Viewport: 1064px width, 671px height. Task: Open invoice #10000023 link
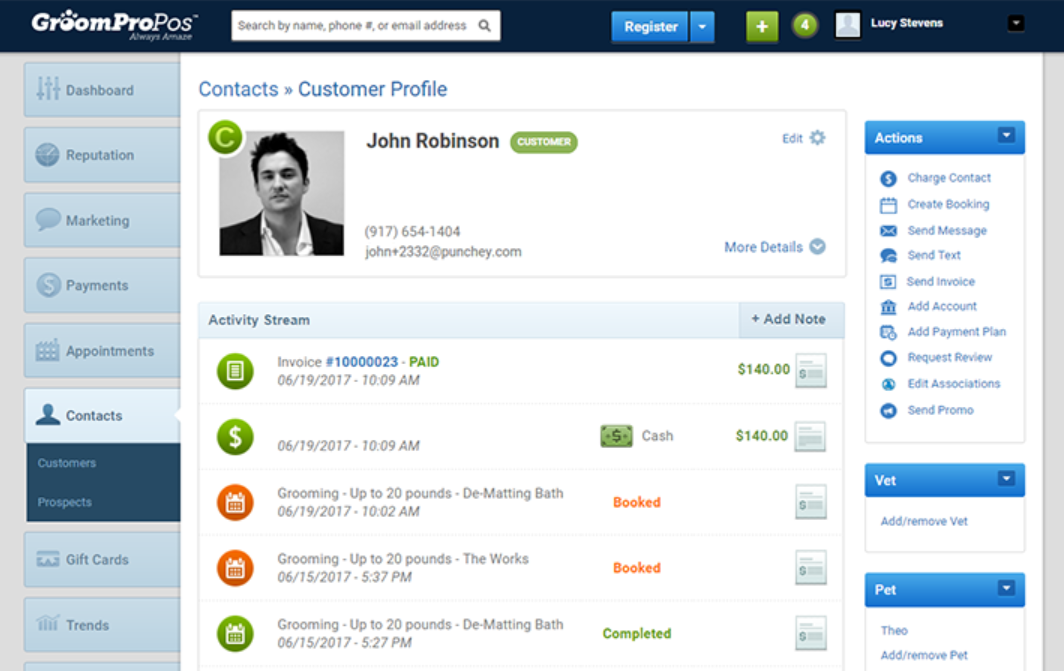point(362,362)
